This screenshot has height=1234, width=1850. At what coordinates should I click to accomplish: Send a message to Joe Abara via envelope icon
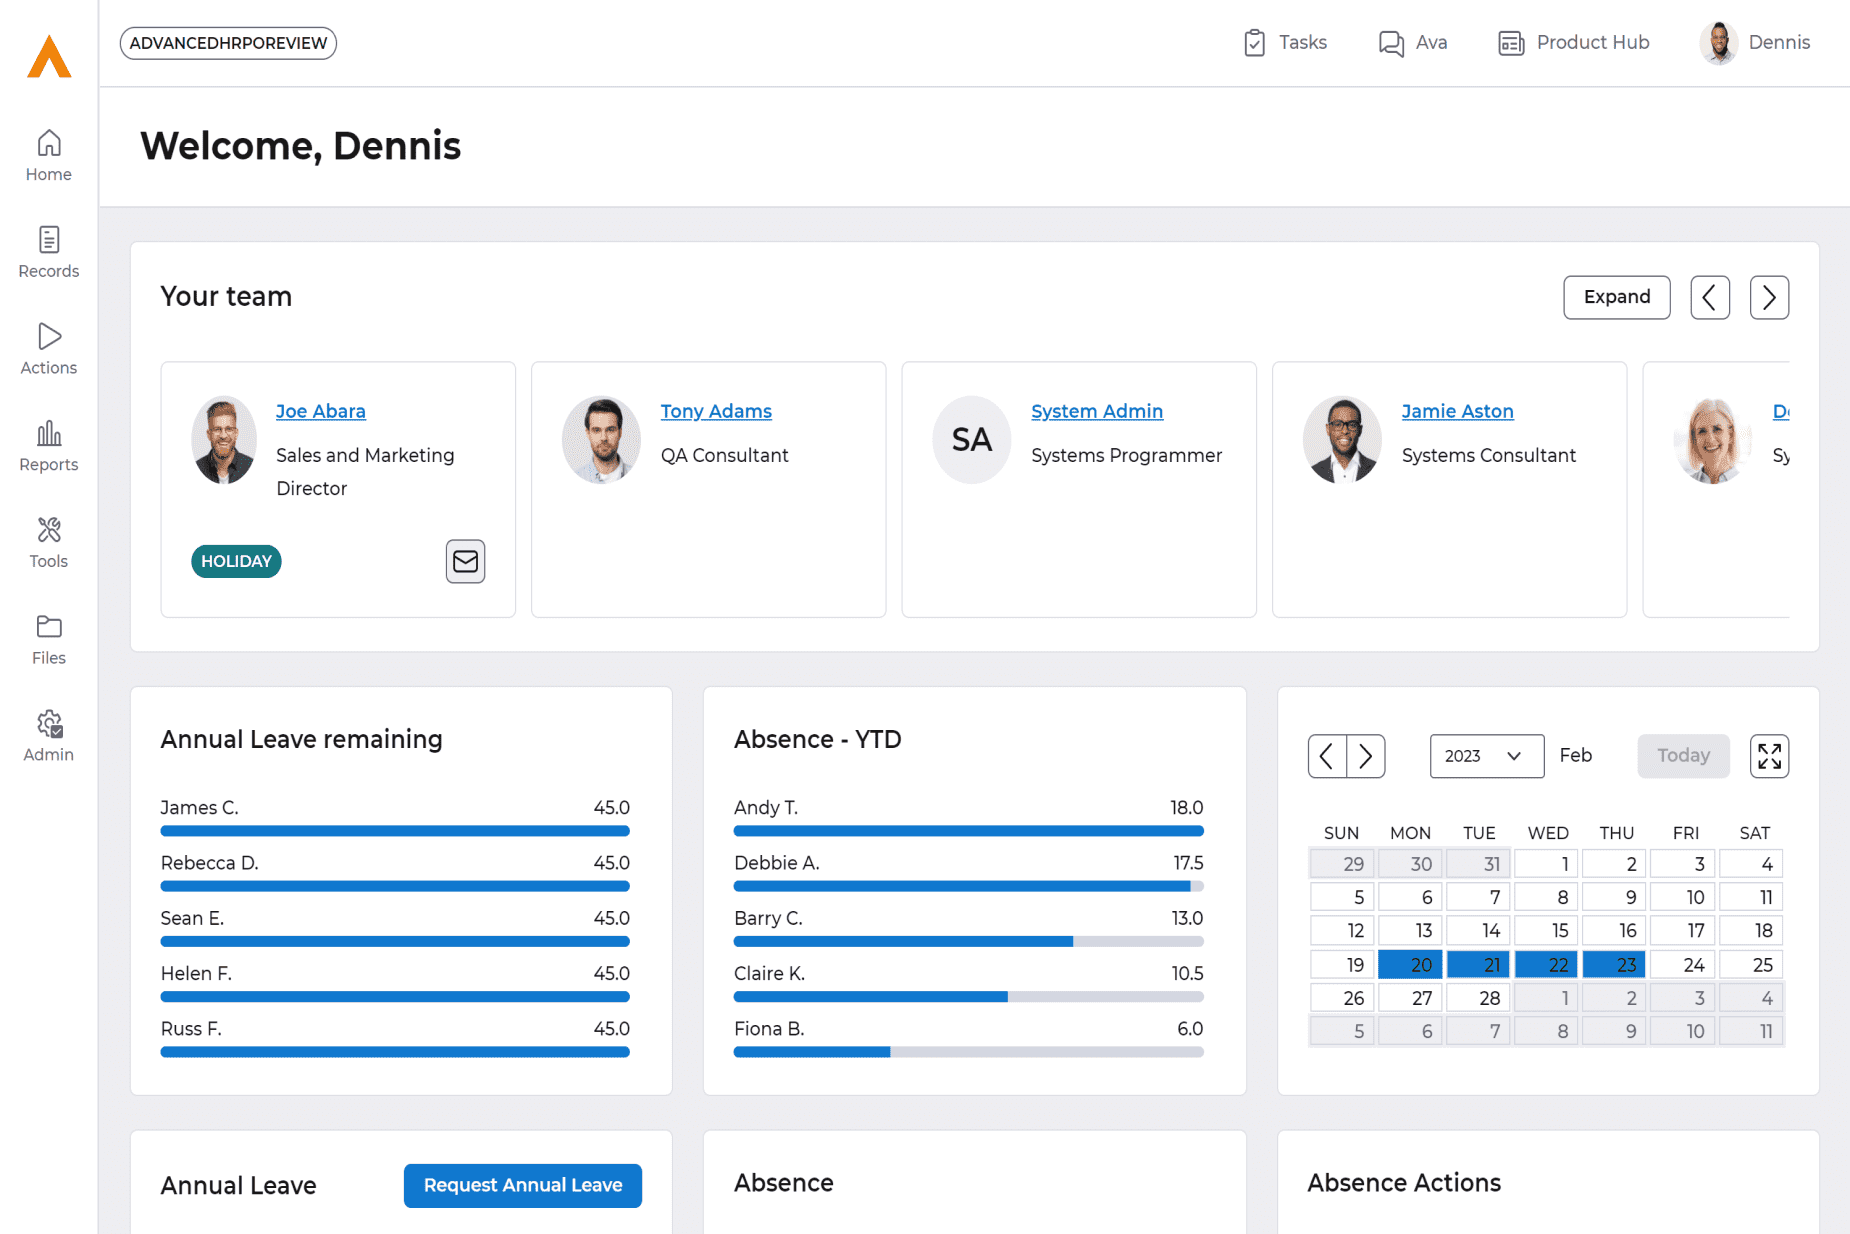pos(464,561)
